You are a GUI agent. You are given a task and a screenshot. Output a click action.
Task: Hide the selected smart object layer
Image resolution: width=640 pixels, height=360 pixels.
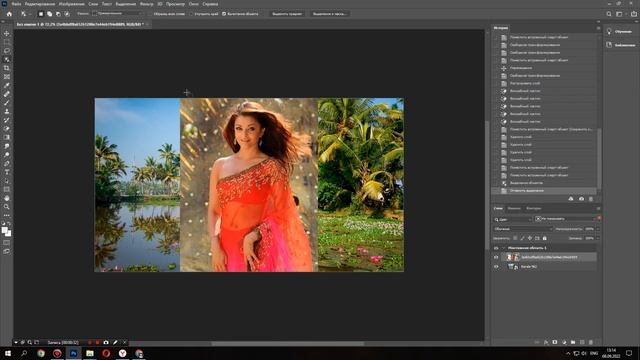496,257
